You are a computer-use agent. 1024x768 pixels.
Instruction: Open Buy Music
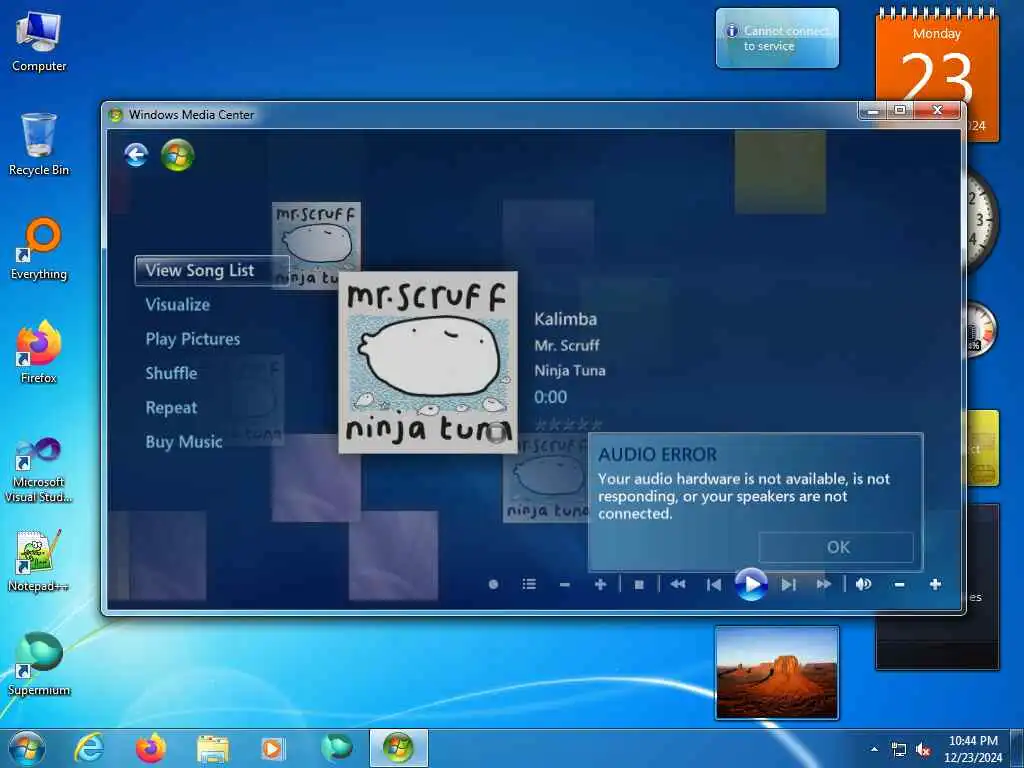click(184, 442)
